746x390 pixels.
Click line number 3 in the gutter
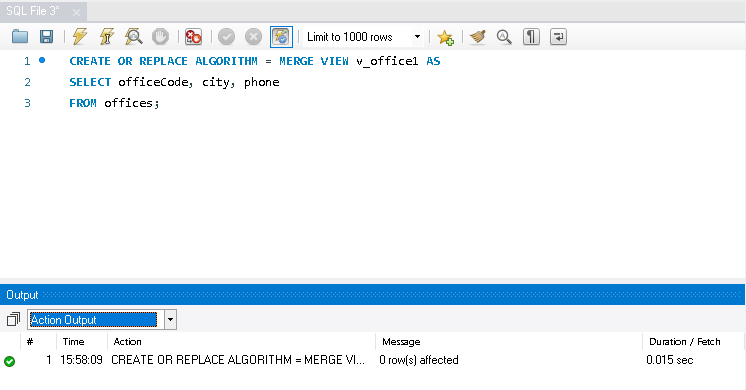coord(28,103)
